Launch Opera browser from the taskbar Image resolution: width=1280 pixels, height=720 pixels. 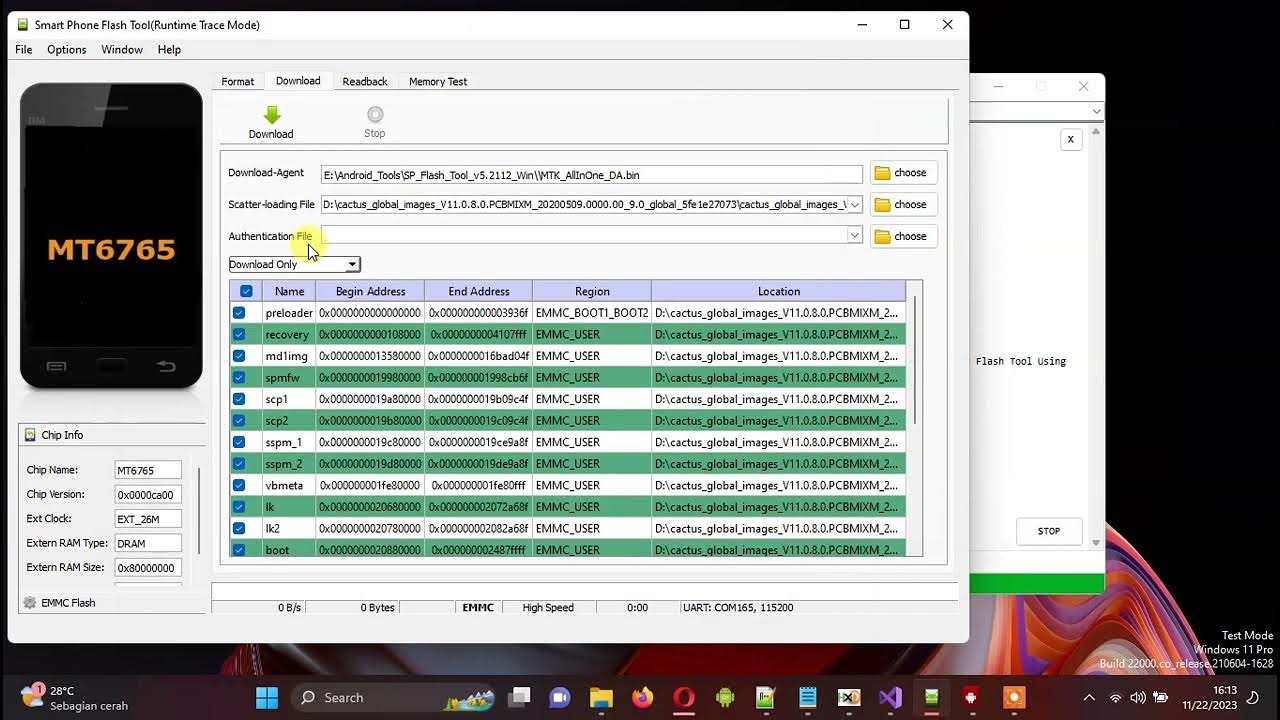point(684,697)
